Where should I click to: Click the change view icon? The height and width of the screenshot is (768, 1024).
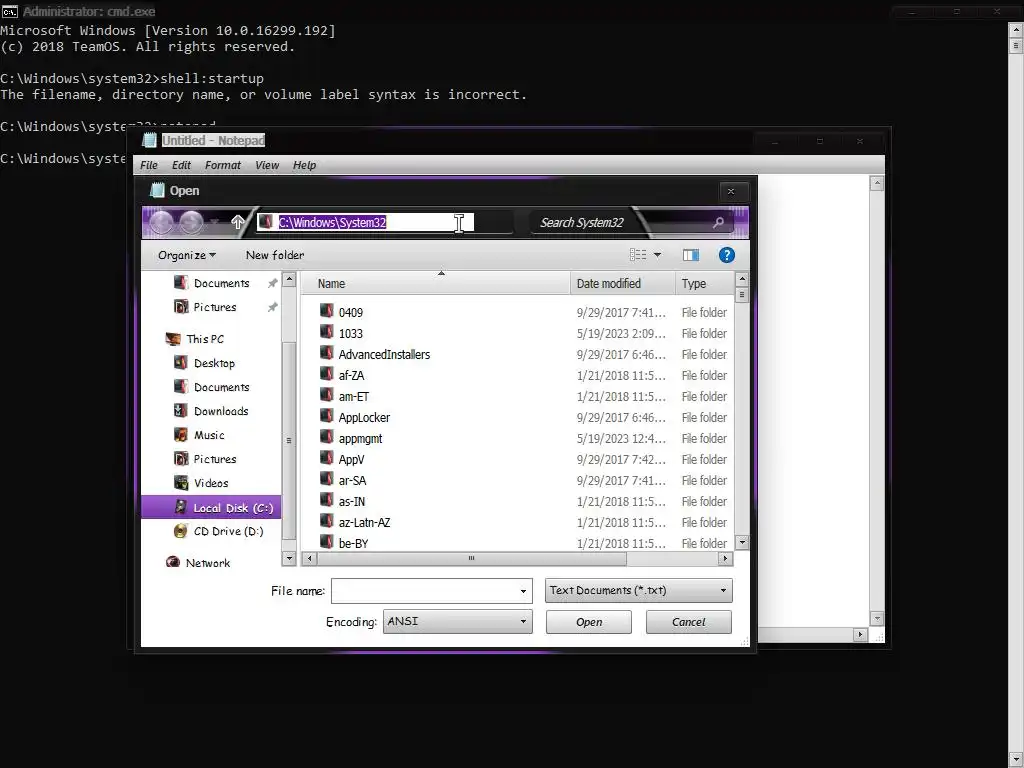638,255
